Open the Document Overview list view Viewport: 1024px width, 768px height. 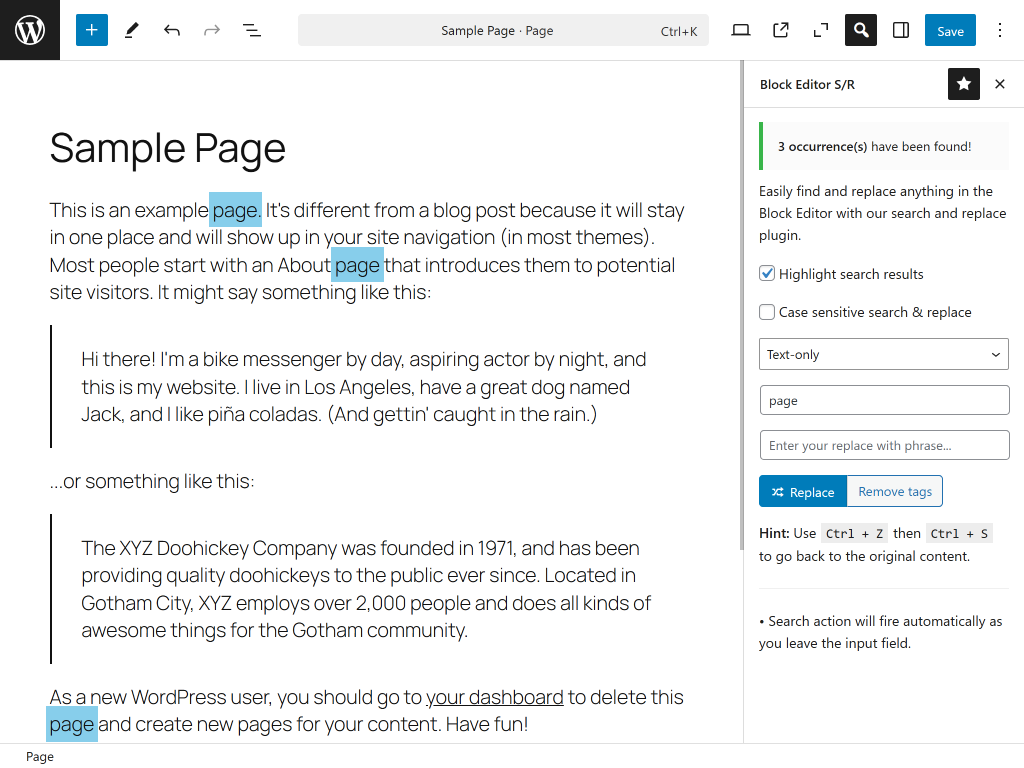click(252, 30)
